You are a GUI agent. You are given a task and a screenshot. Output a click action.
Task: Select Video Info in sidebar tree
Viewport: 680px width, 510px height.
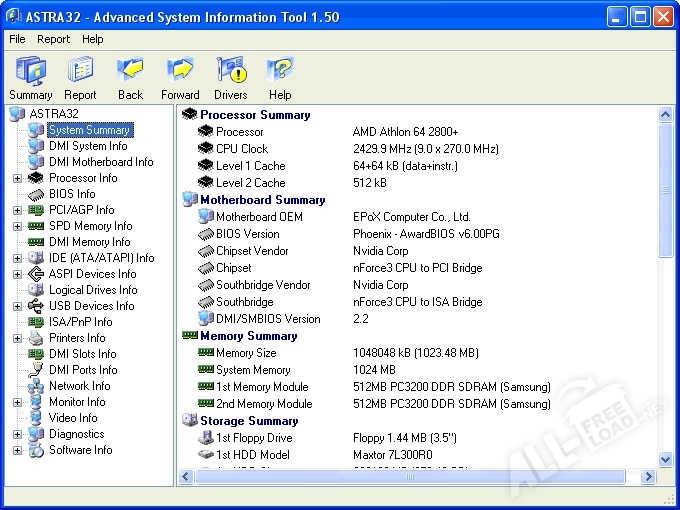click(73, 418)
